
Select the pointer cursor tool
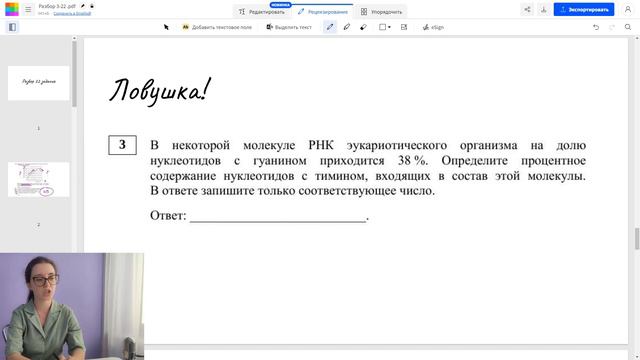(166, 27)
